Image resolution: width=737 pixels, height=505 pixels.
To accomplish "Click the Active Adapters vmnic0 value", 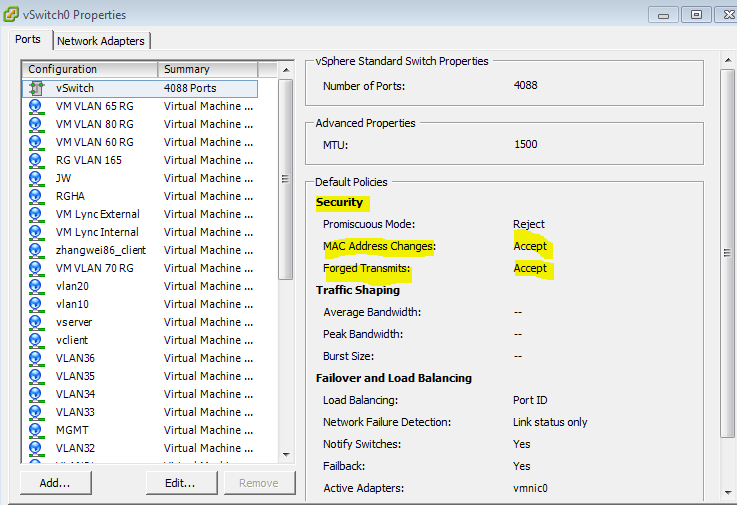I will coord(530,488).
